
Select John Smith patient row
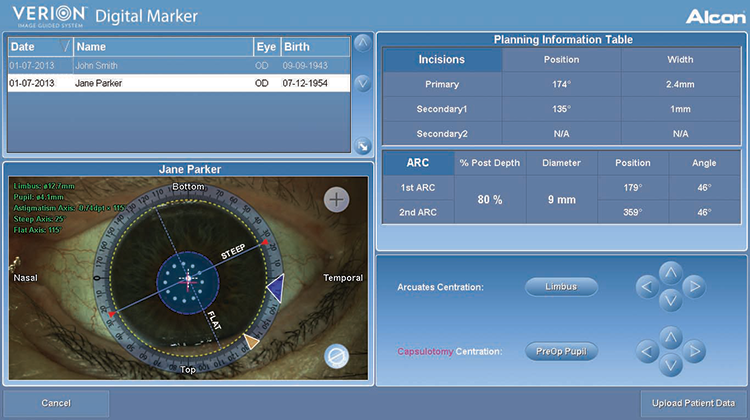pyautogui.click(x=178, y=66)
